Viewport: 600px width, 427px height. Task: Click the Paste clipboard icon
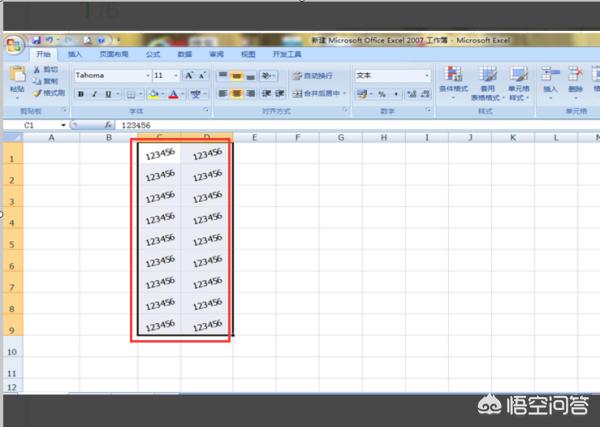tap(17, 74)
